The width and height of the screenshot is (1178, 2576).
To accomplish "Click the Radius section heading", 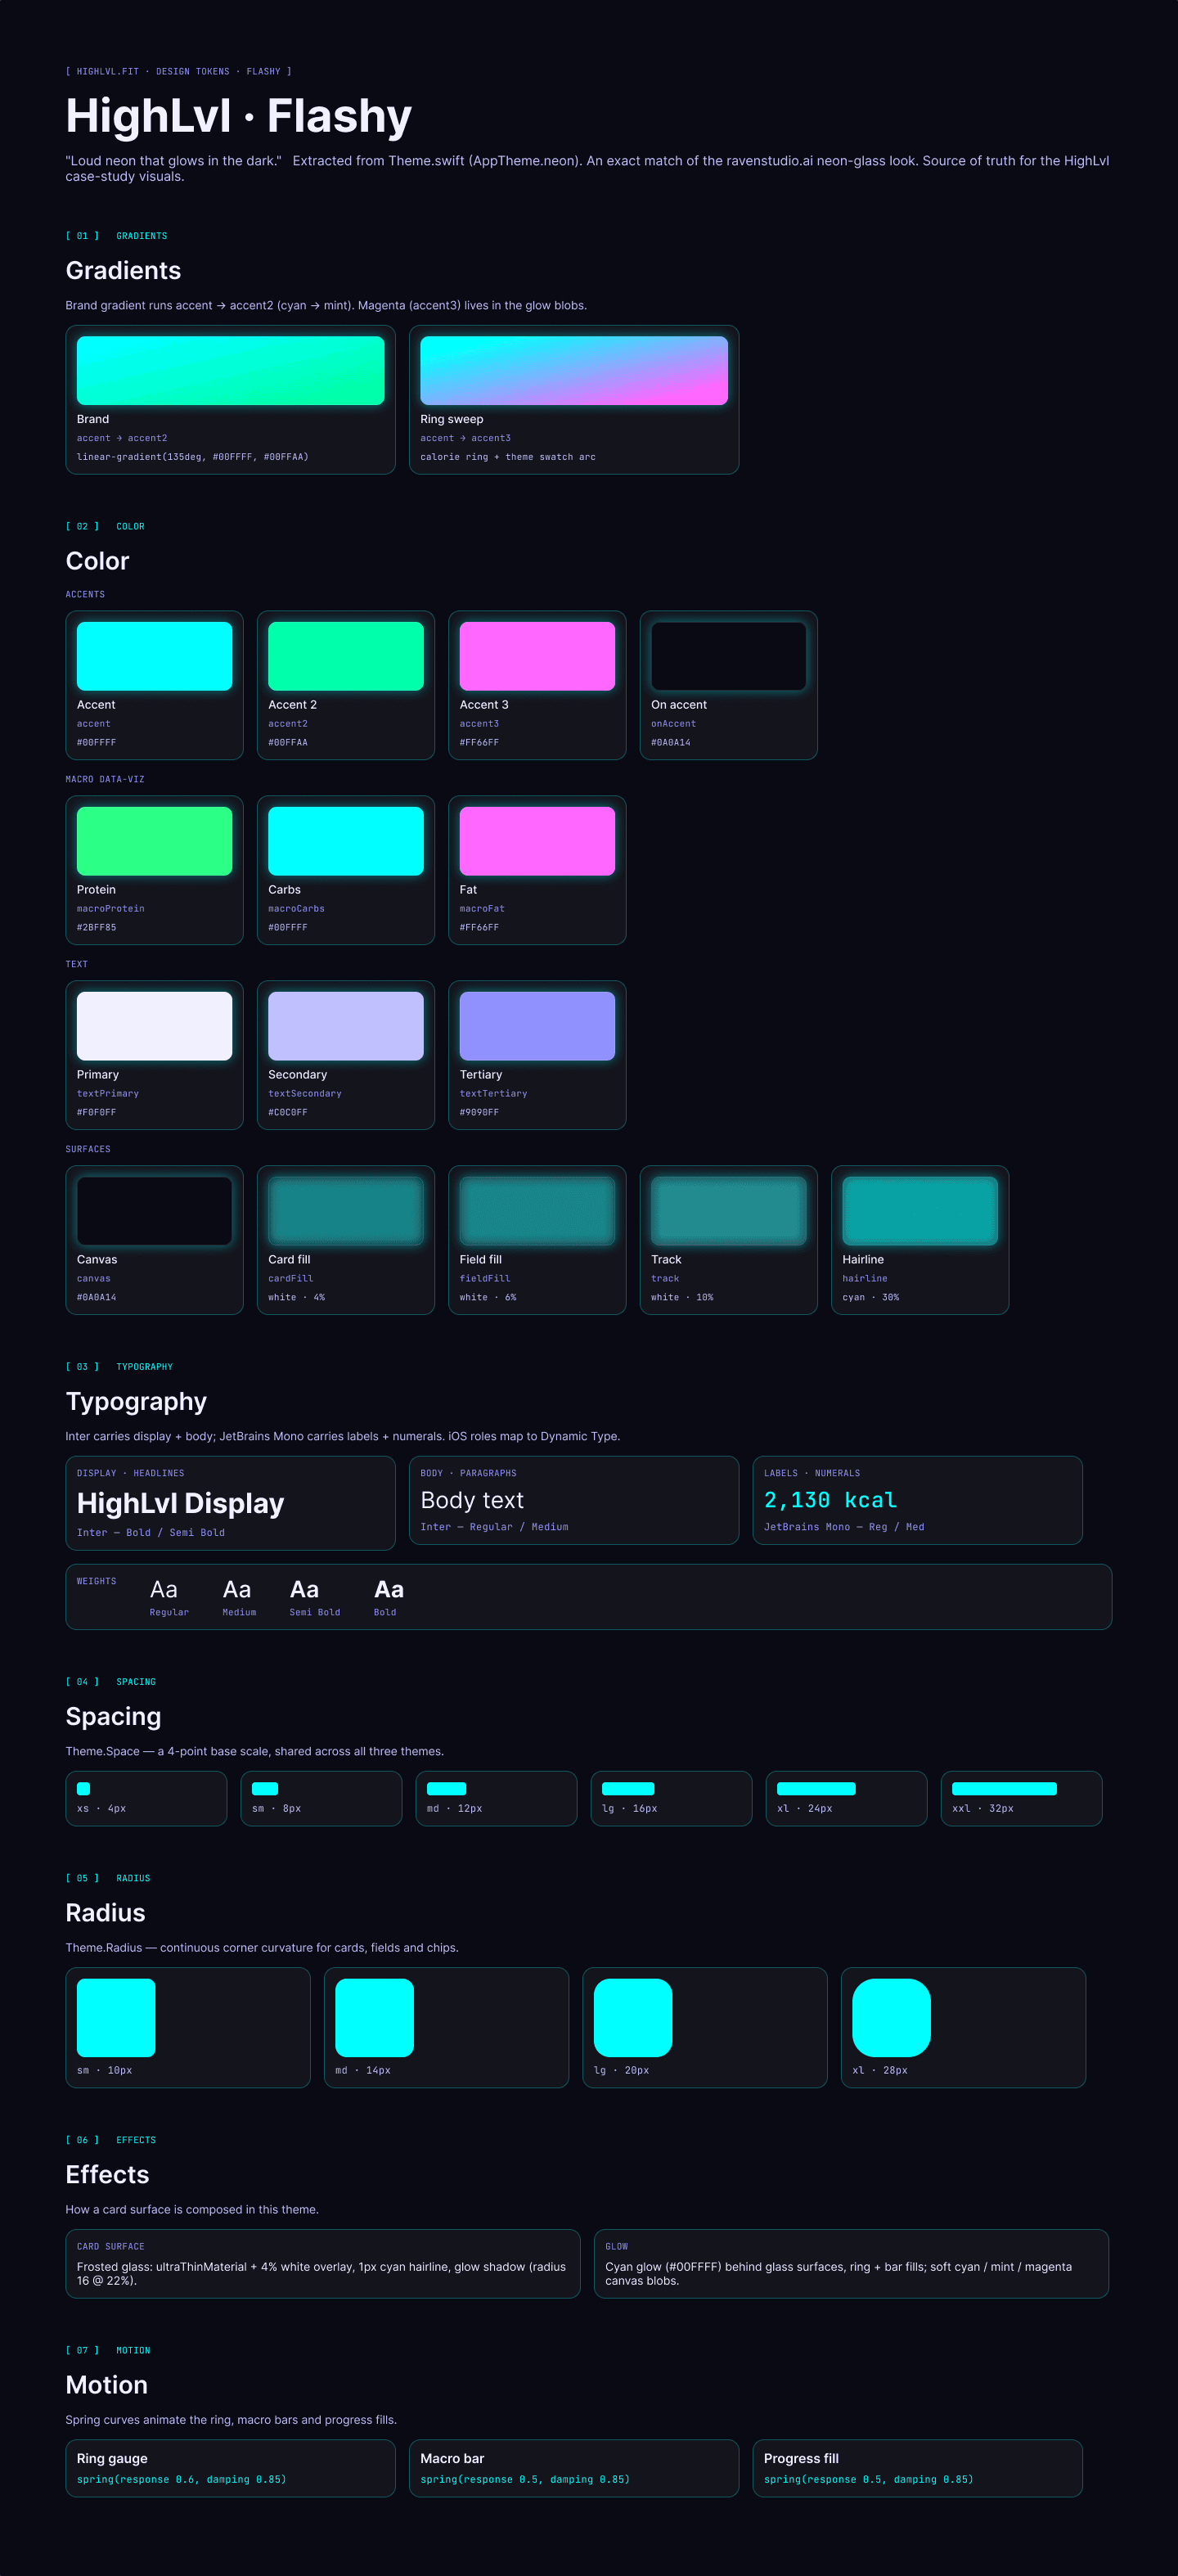I will point(105,1913).
